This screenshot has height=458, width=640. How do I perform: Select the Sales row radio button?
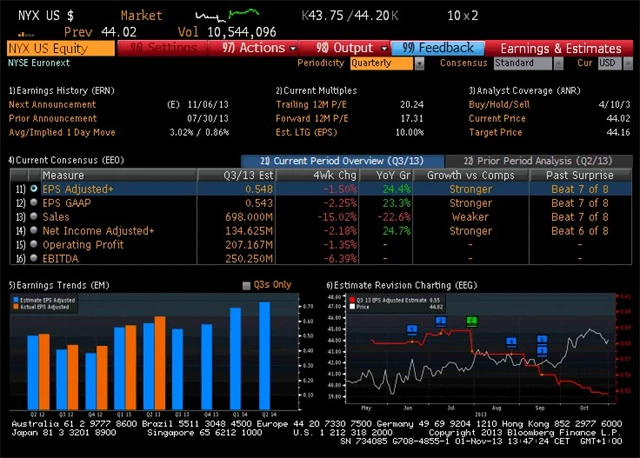click(x=34, y=216)
